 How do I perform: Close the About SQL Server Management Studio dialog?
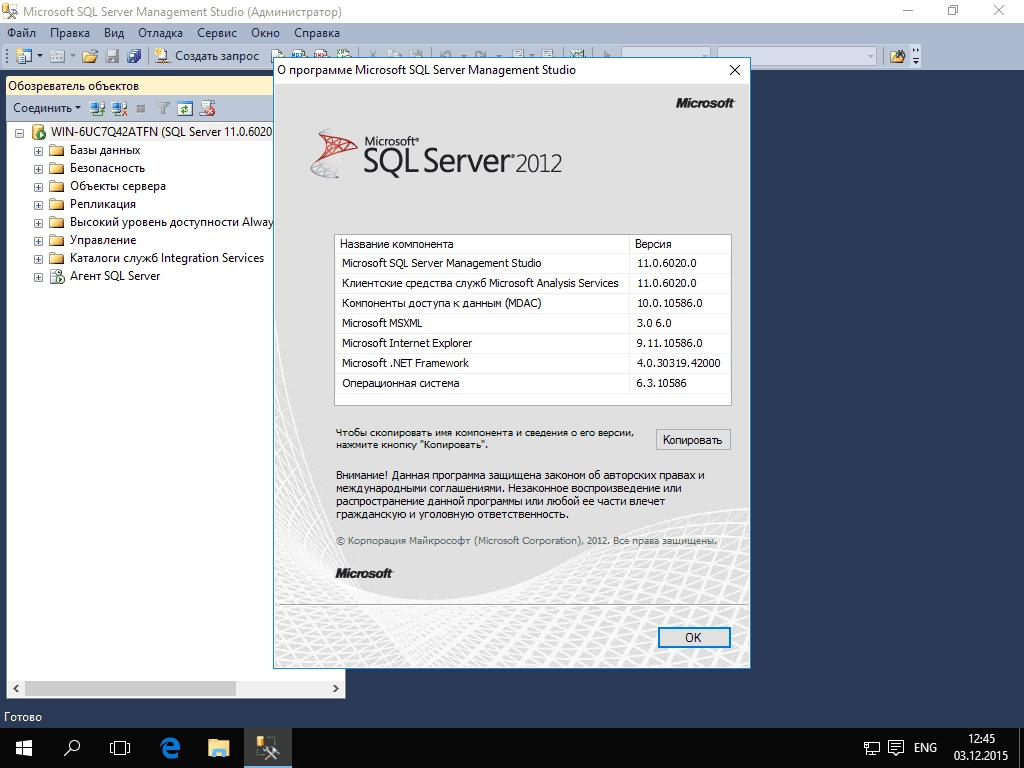(x=735, y=70)
